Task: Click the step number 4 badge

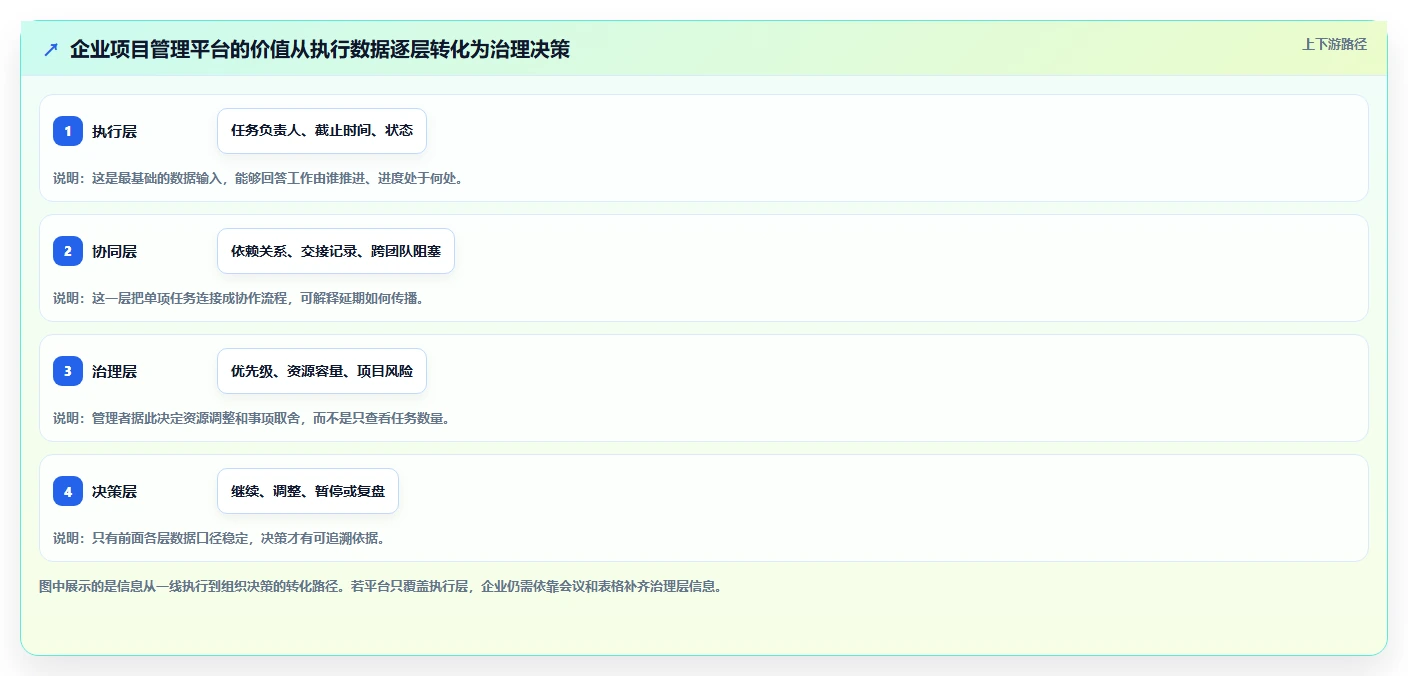Action: pos(68,491)
